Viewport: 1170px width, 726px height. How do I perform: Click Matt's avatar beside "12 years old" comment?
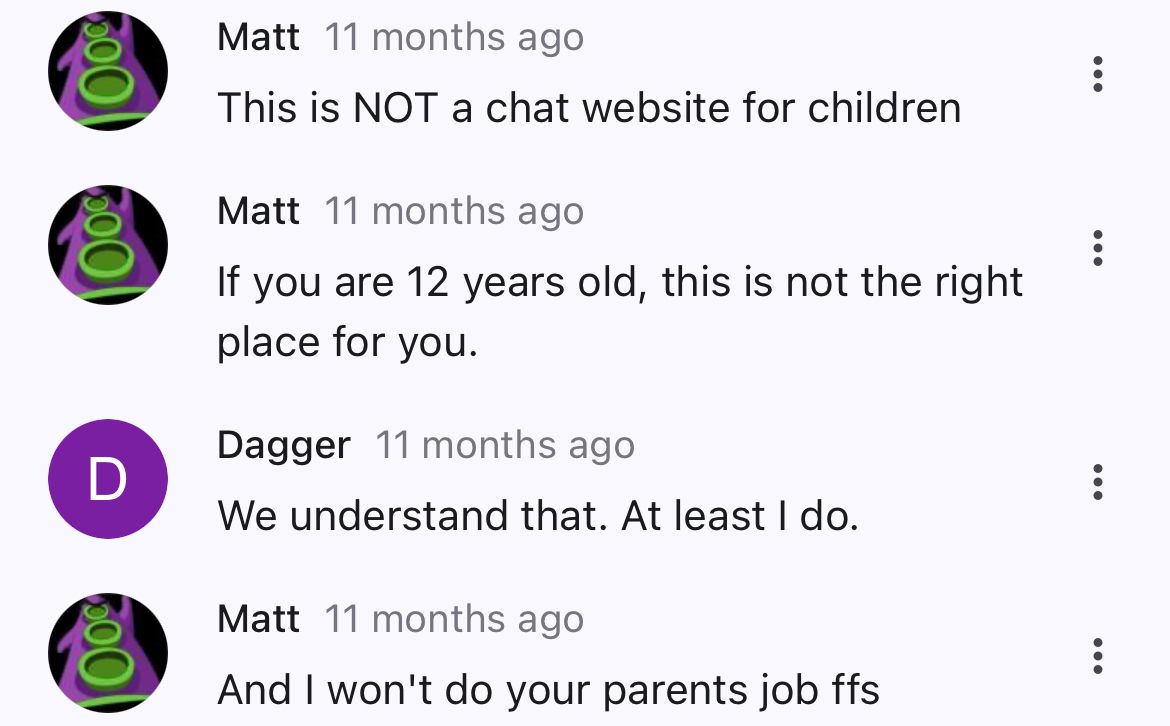click(108, 245)
